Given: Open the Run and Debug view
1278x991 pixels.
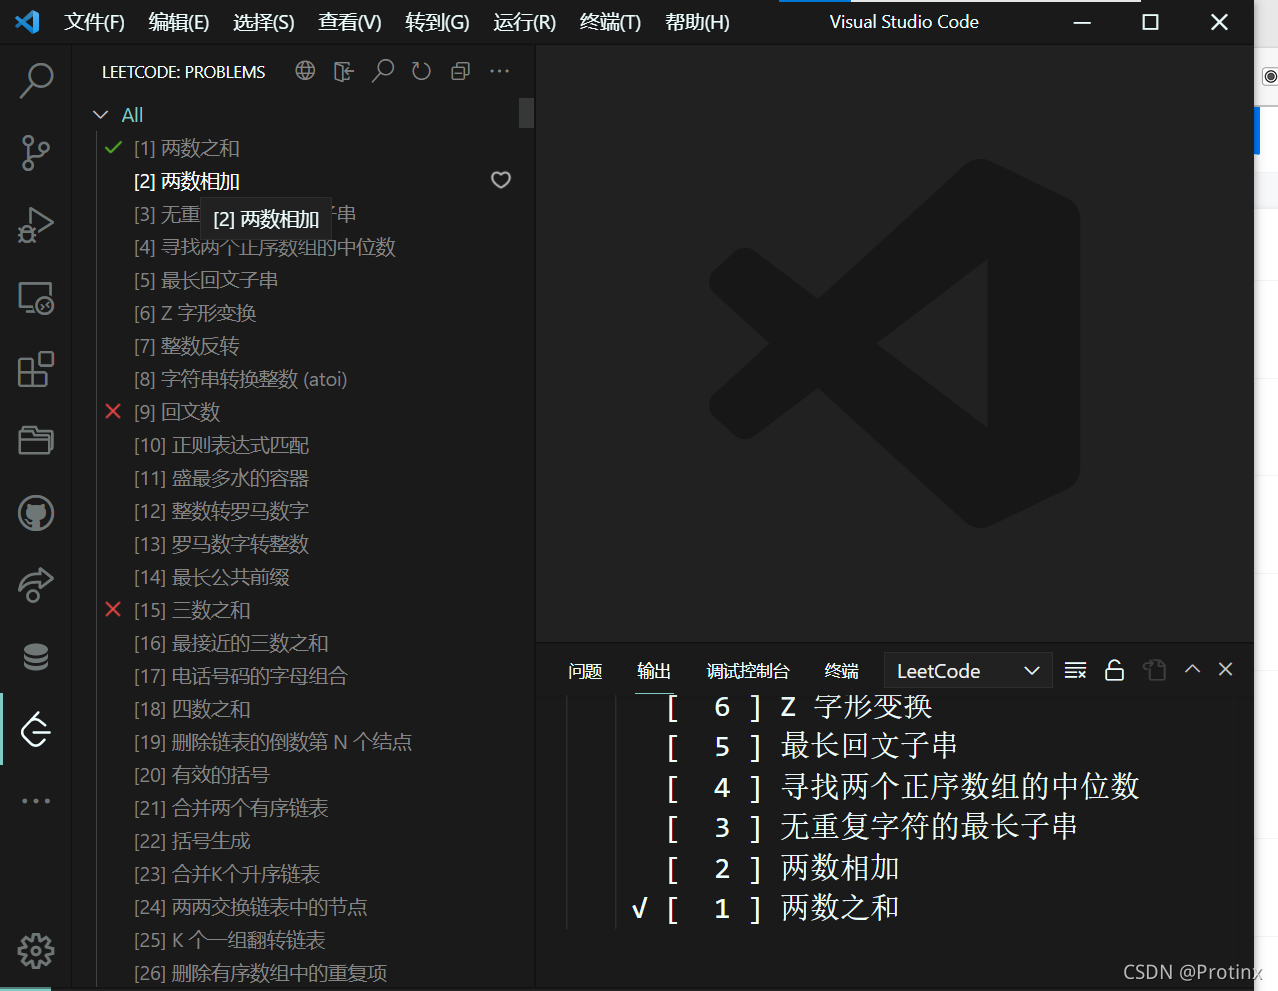Looking at the screenshot, I should 36,225.
